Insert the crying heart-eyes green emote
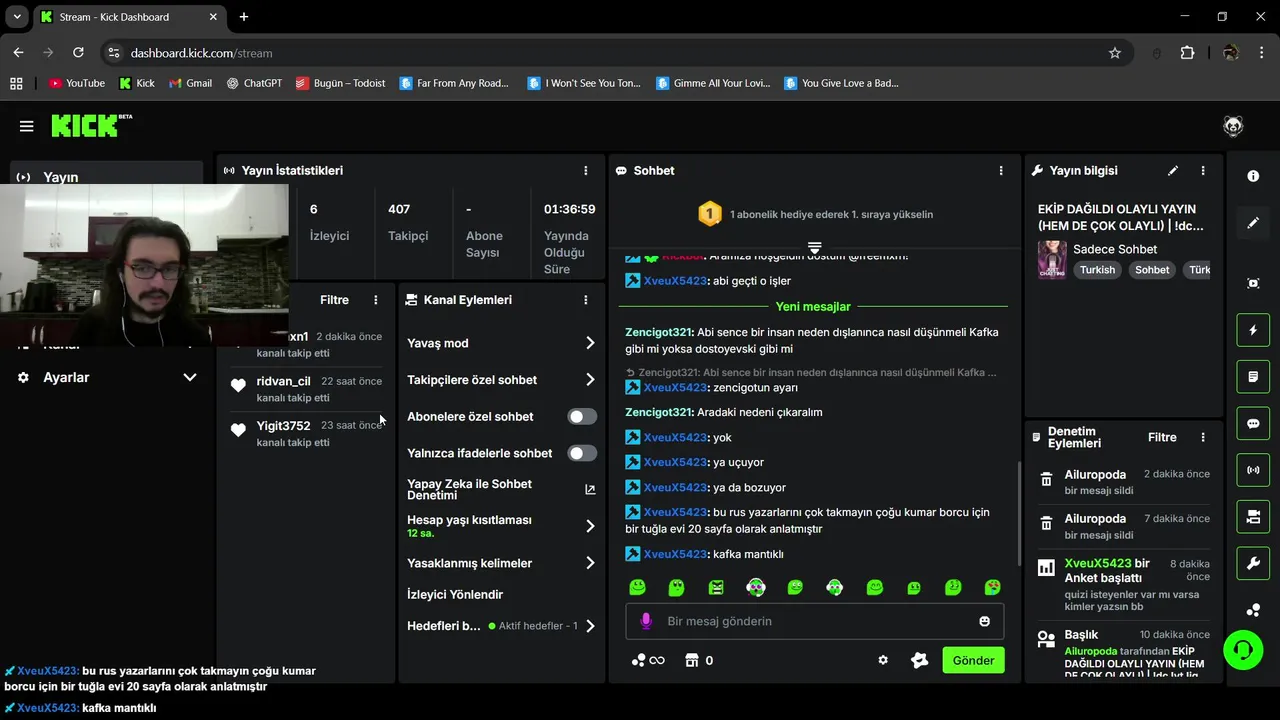Screen dimensions: 1280x720 pyautogui.click(x=993, y=587)
